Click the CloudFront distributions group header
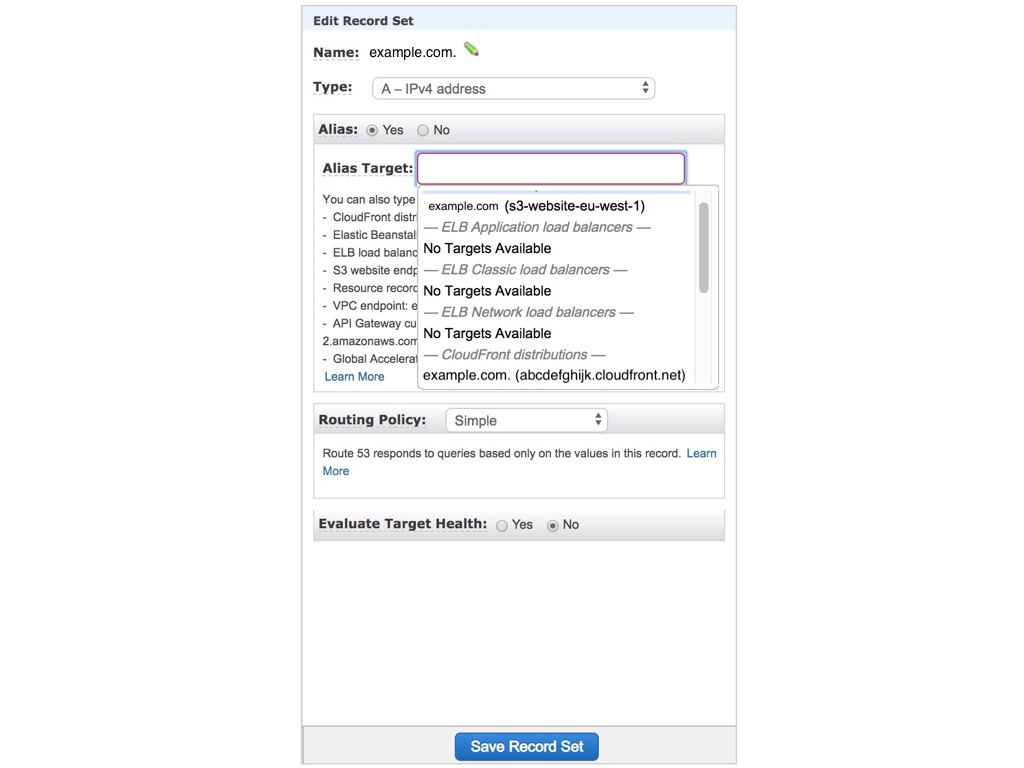 click(515, 355)
